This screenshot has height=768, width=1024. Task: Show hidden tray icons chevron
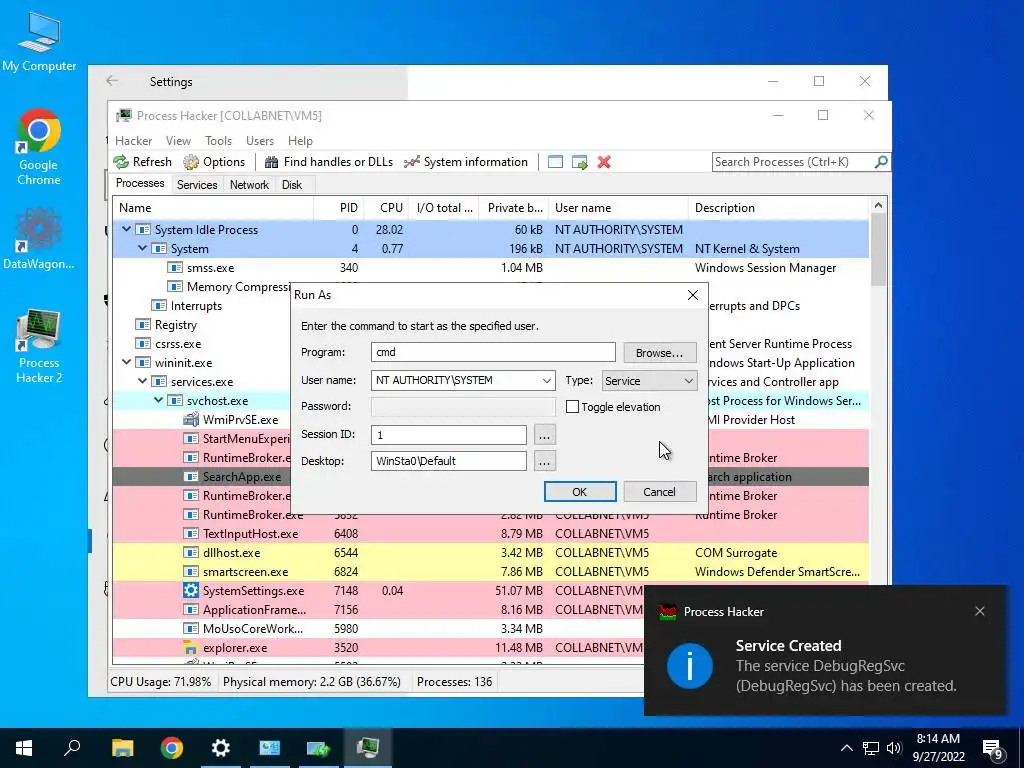[x=846, y=748]
